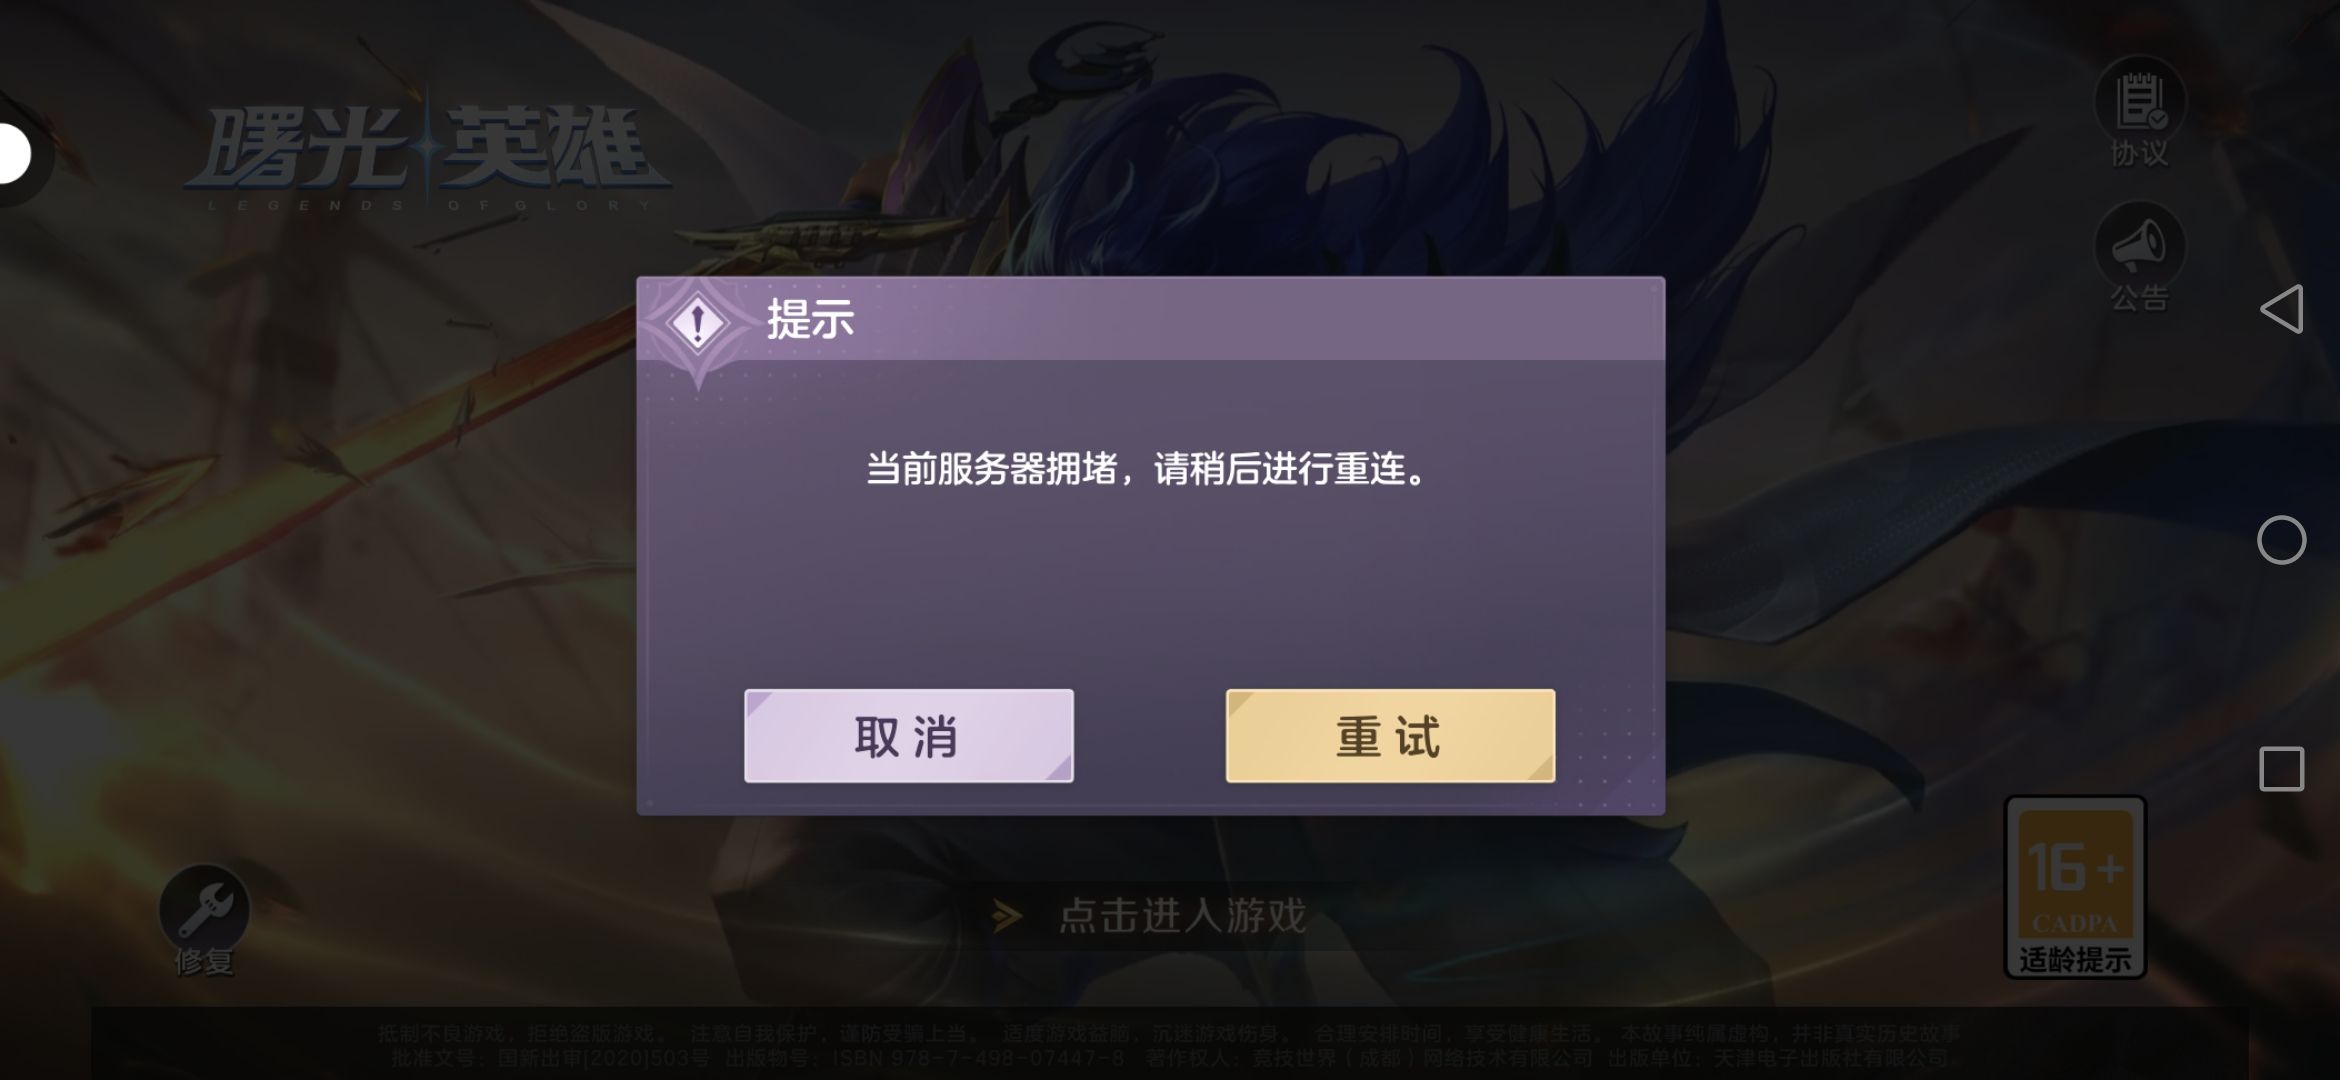Click the ISBN approval number footer line
2340x1080 pixels.
pyautogui.click(x=1169, y=1058)
